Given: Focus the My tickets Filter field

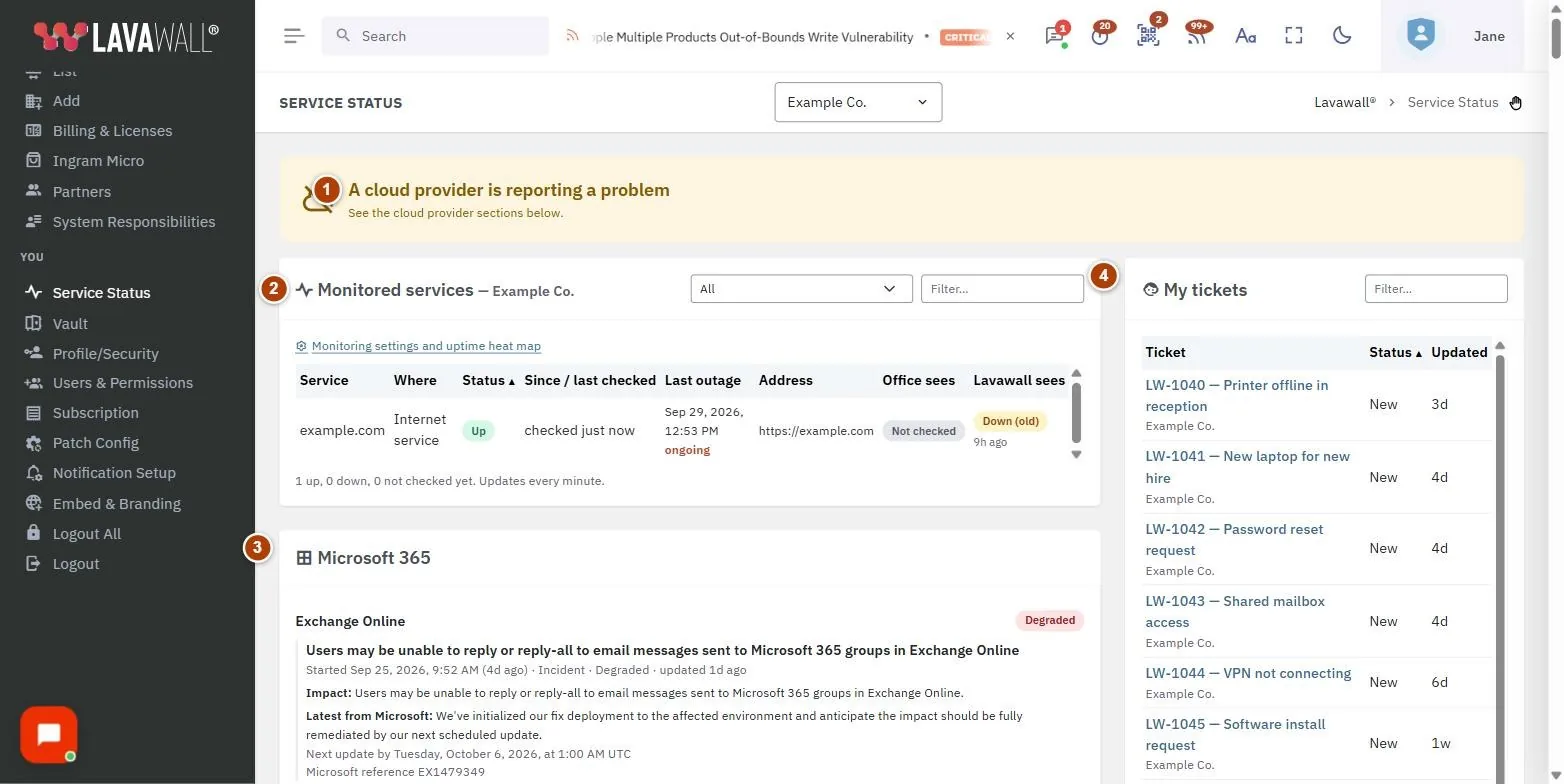Looking at the screenshot, I should (x=1436, y=289).
